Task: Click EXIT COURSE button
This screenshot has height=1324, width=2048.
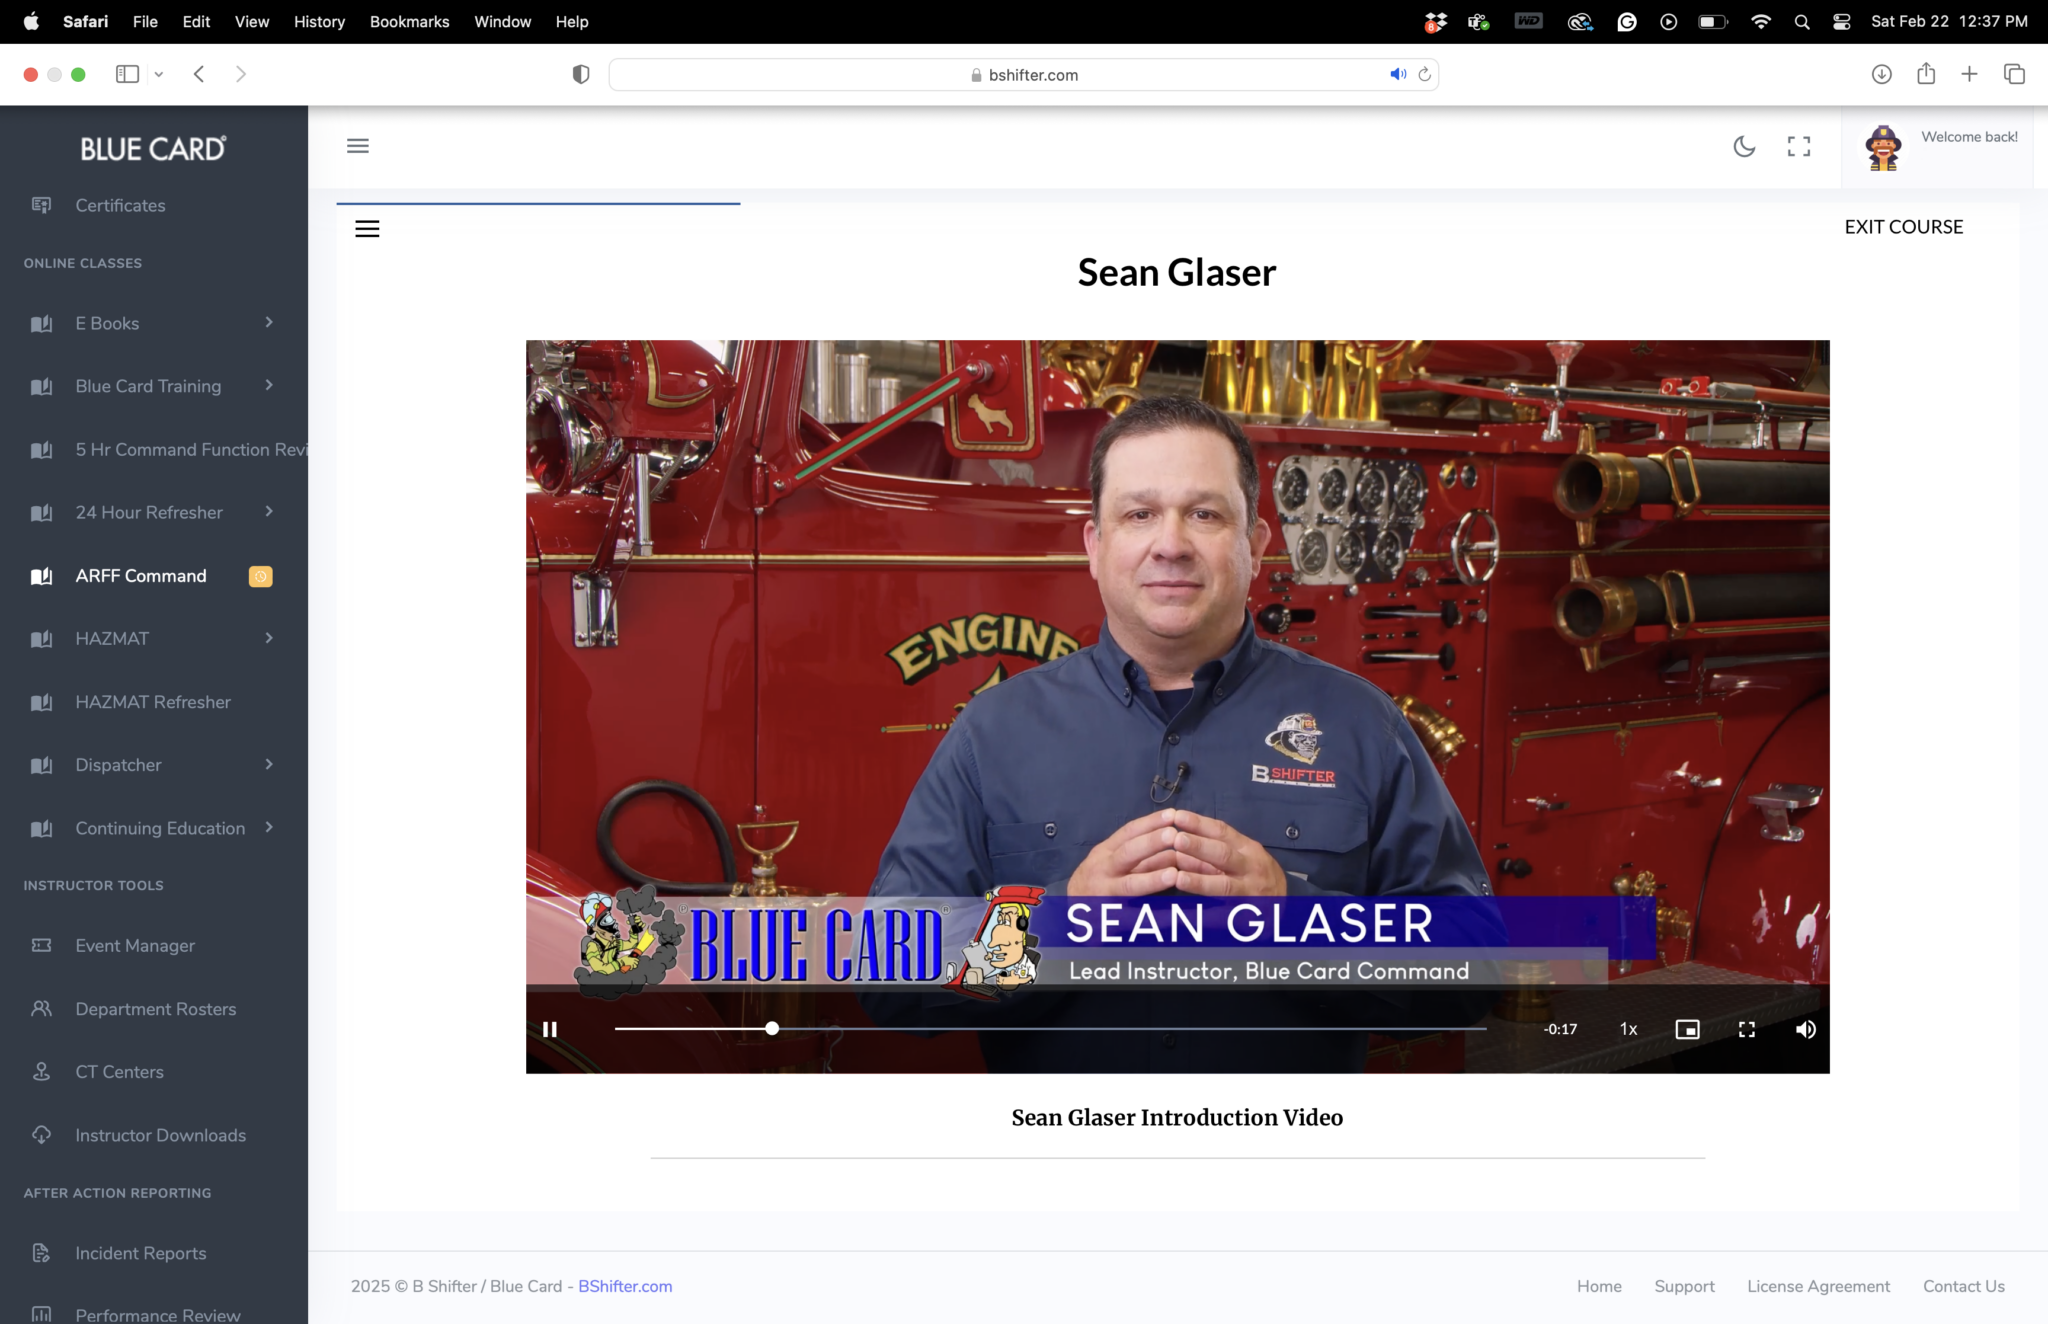Action: (x=1903, y=227)
